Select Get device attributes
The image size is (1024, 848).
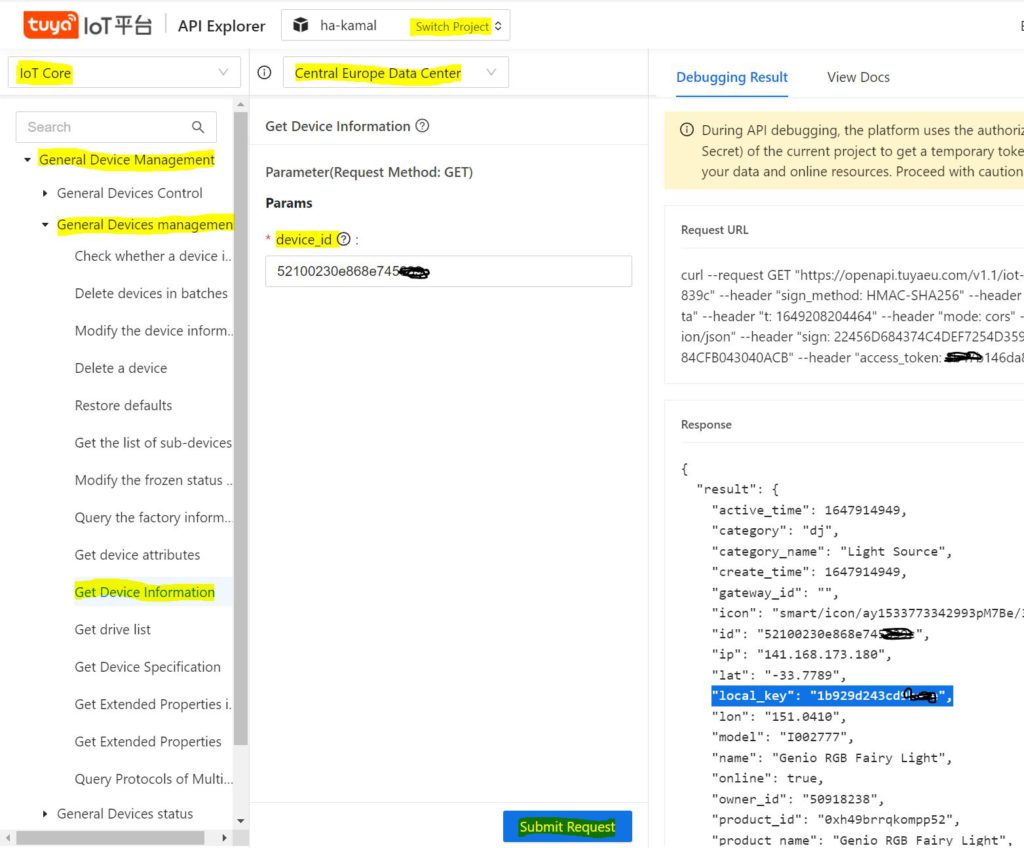pos(137,555)
